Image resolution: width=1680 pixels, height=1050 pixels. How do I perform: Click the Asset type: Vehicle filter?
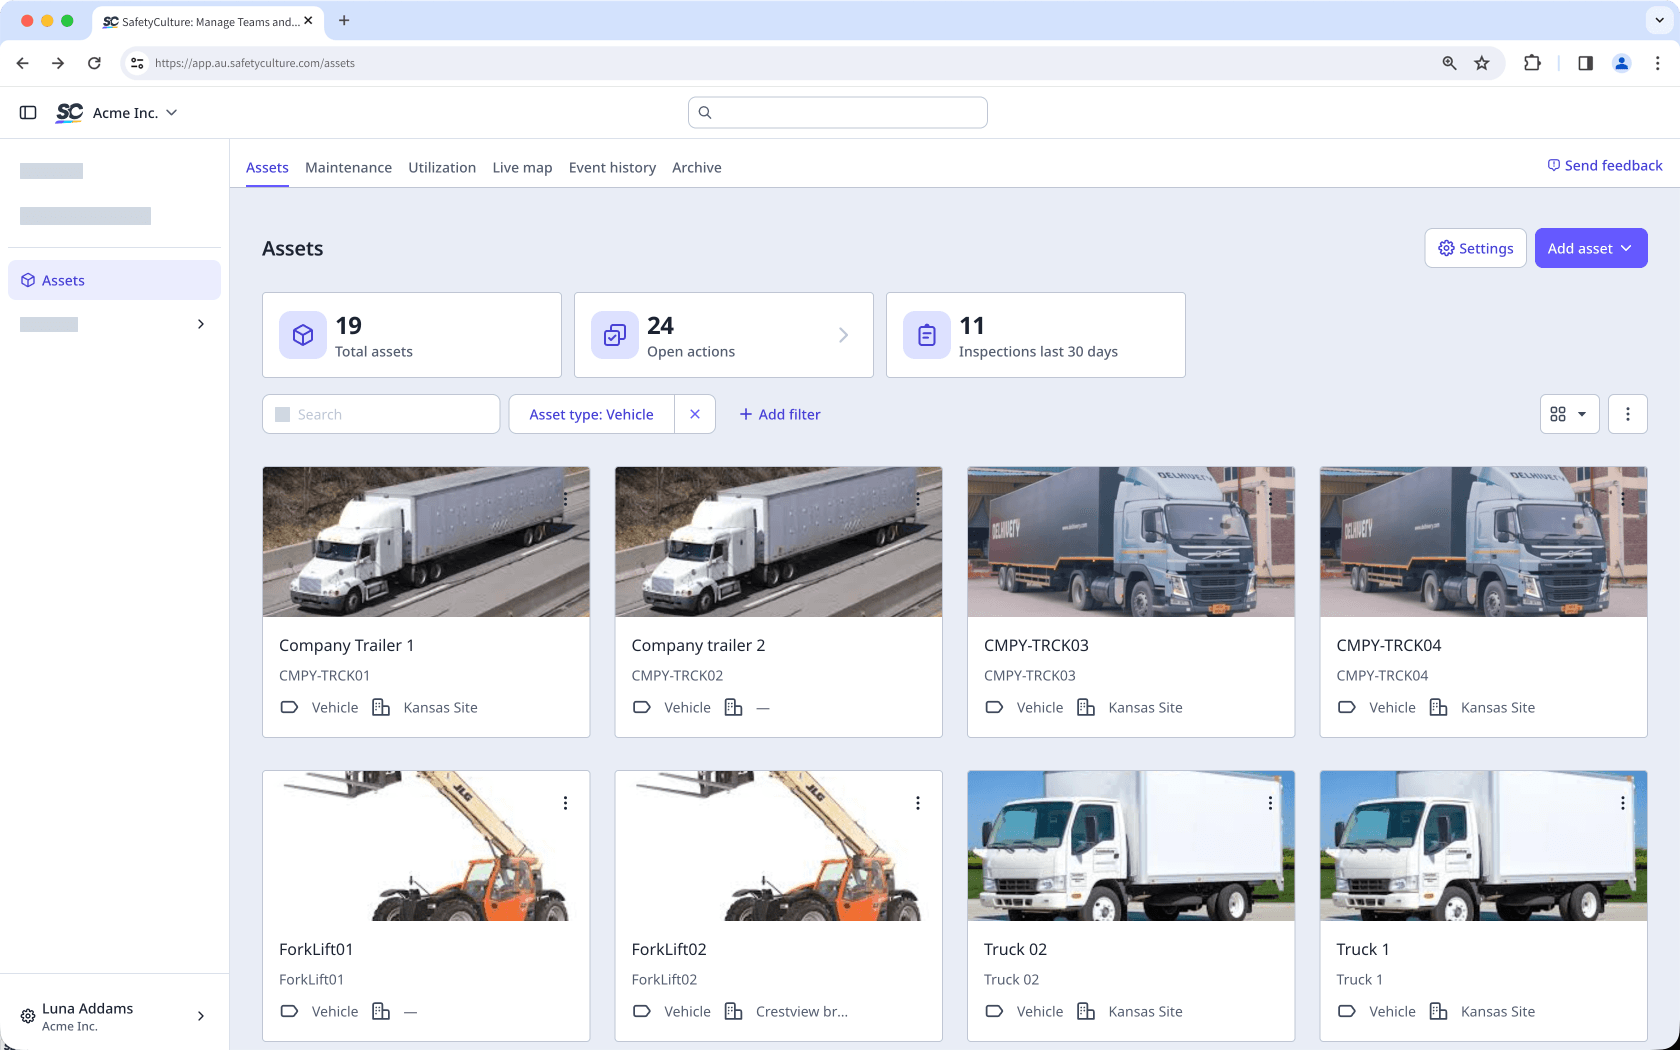point(592,414)
